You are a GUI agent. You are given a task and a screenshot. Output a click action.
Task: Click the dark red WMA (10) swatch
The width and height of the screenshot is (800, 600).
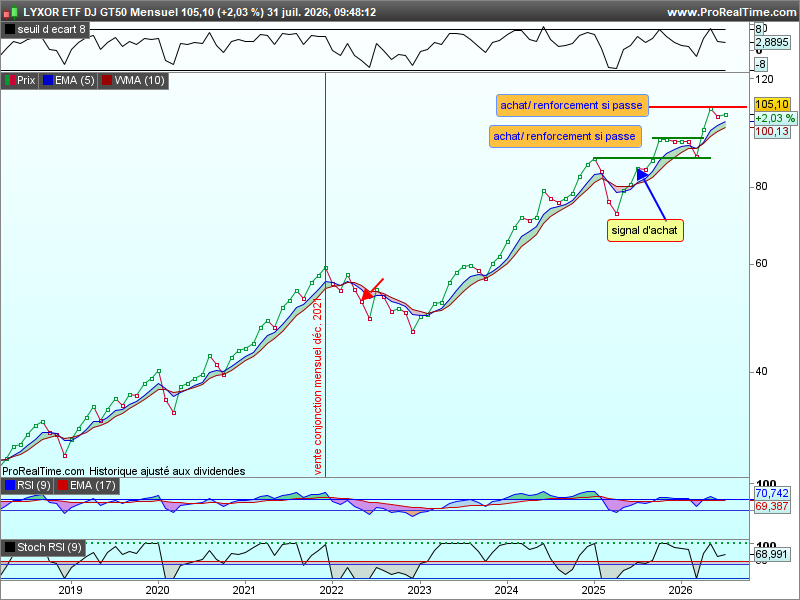click(x=107, y=81)
